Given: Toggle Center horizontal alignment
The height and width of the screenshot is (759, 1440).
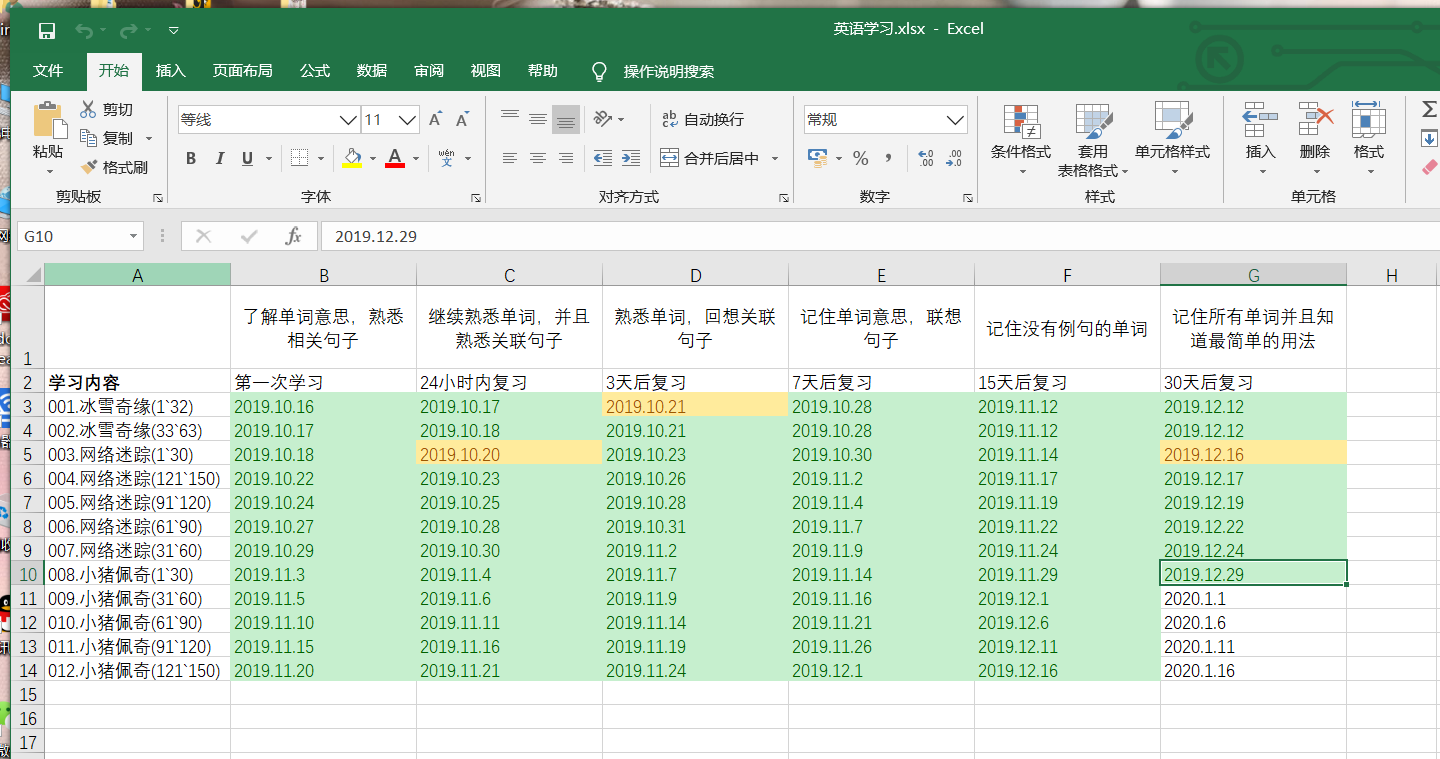Looking at the screenshot, I should [538, 158].
